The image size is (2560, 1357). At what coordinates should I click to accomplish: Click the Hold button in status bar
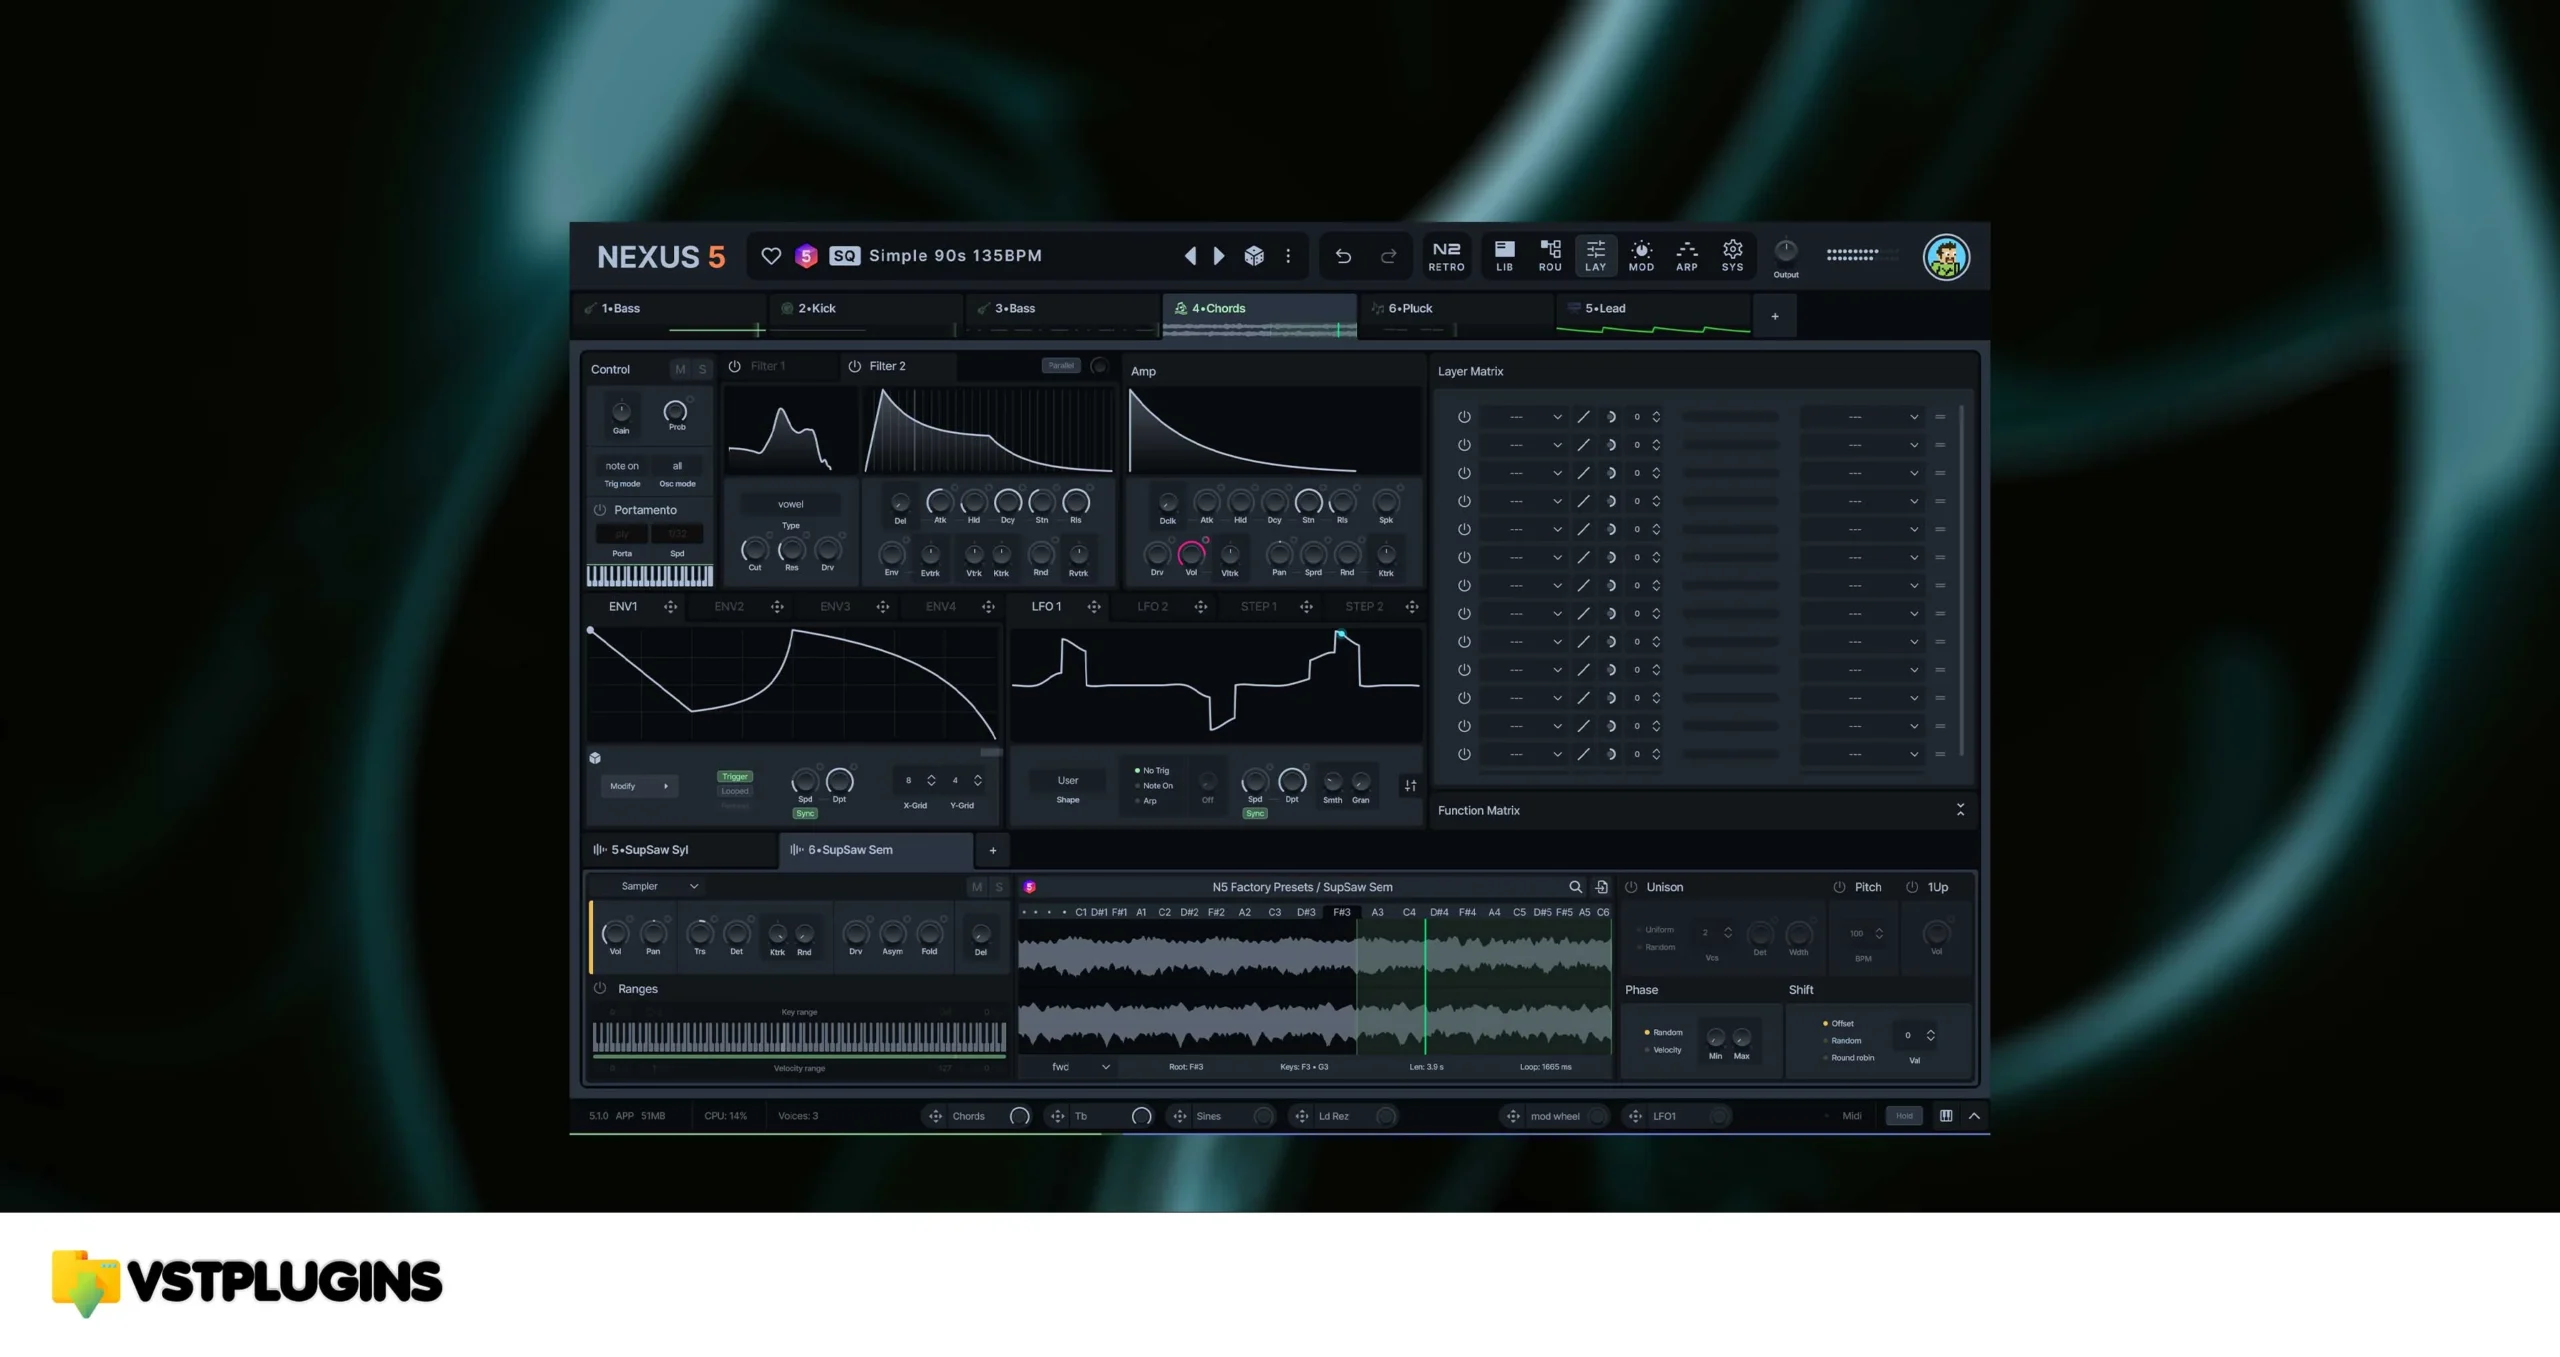tap(1903, 1116)
